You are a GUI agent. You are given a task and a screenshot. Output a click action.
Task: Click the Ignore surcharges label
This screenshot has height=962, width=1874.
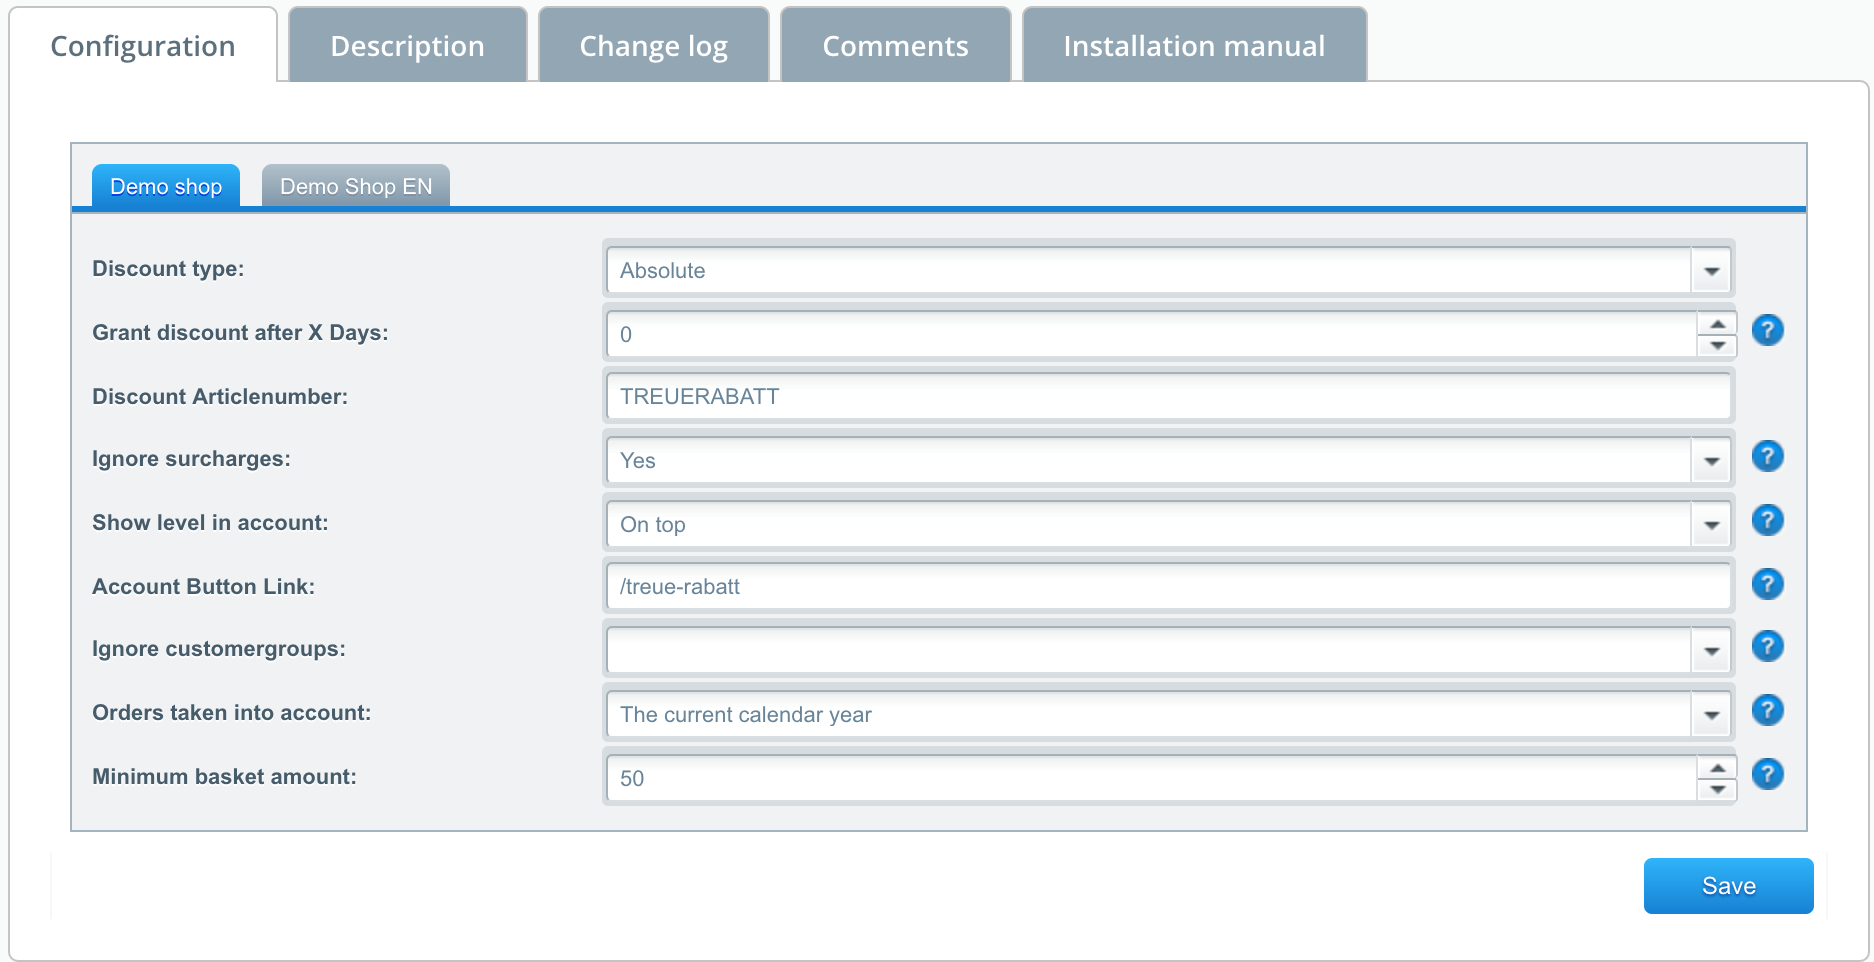click(x=191, y=459)
